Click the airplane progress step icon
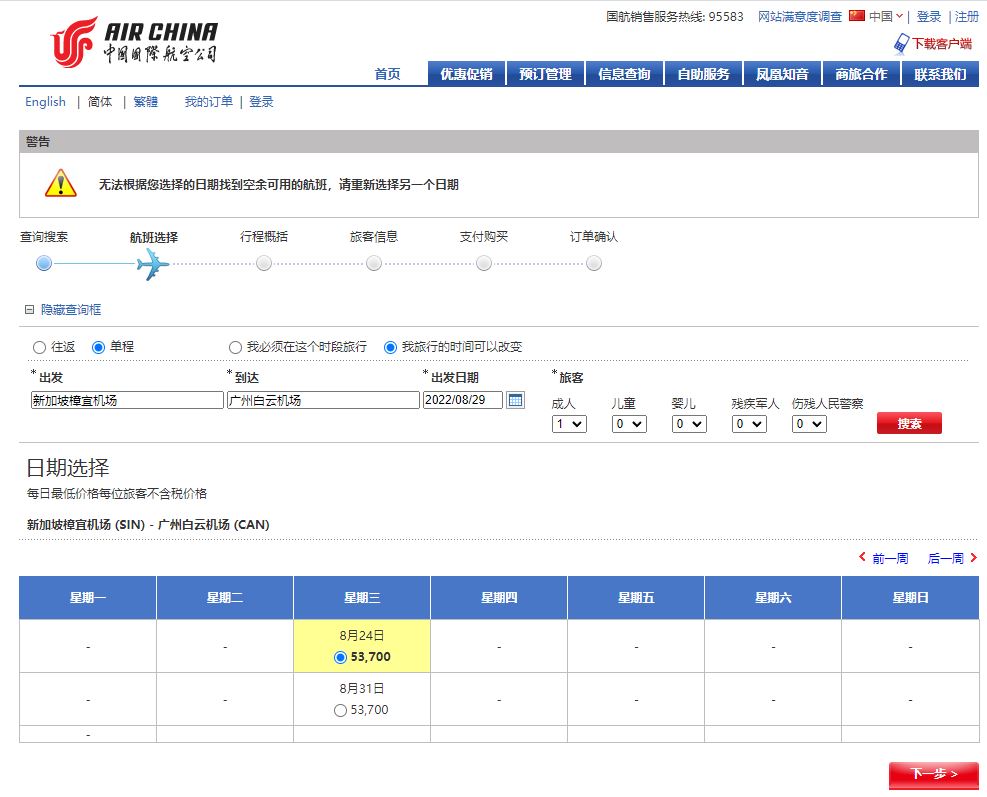Screen dimensions: 987x797 point(153,264)
